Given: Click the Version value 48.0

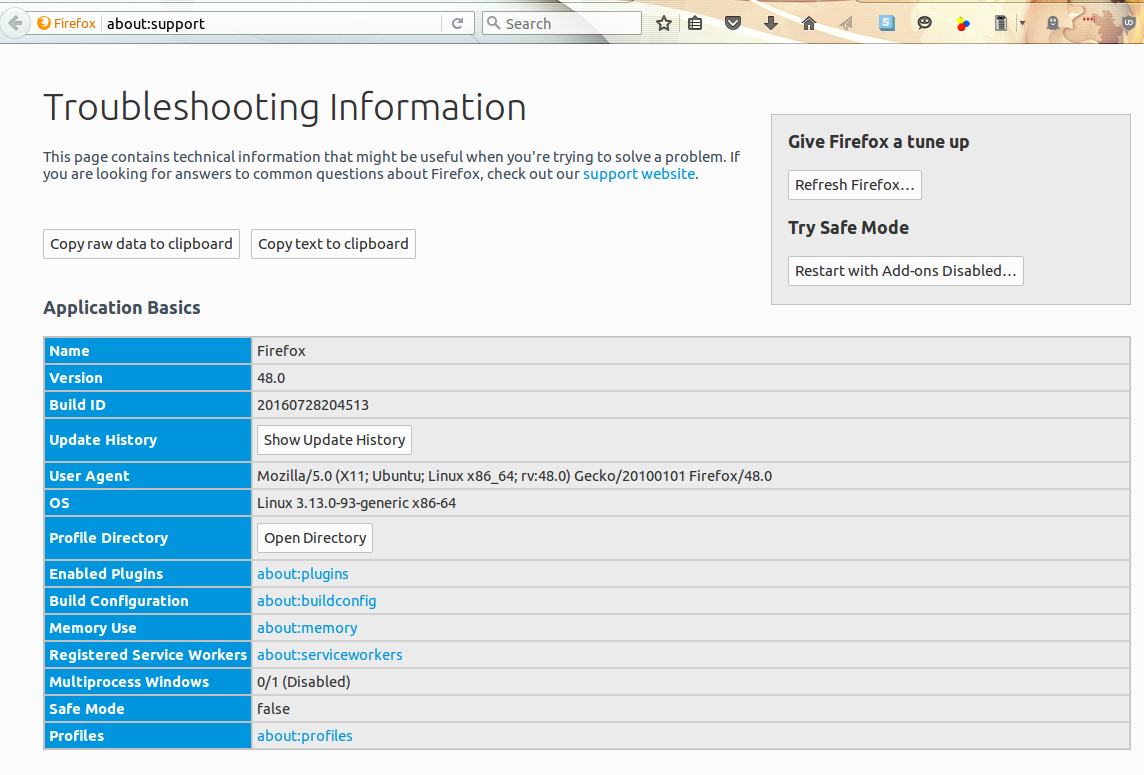Looking at the screenshot, I should [271, 378].
